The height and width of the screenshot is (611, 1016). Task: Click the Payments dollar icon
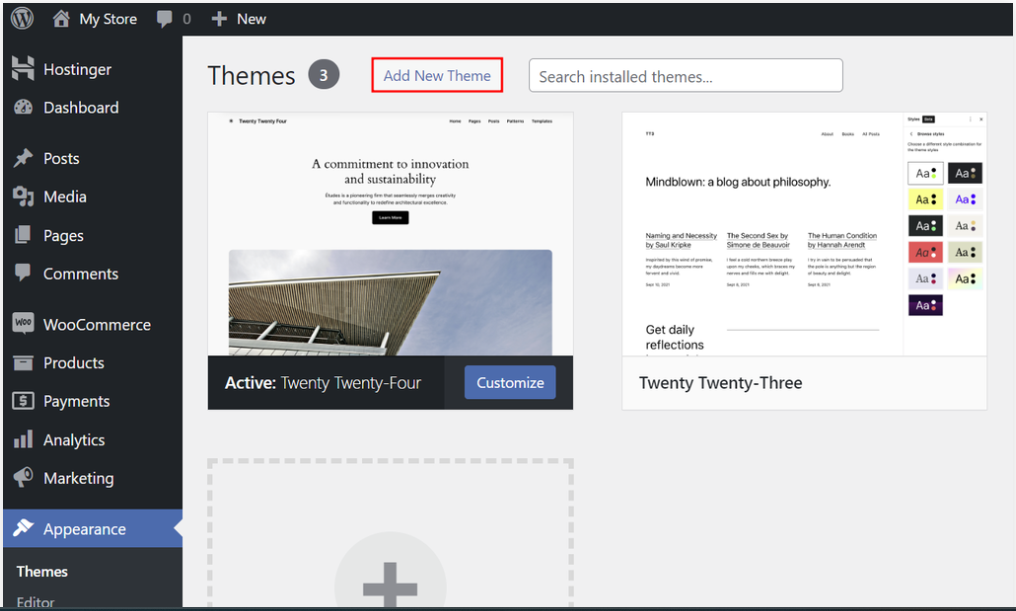tap(23, 400)
